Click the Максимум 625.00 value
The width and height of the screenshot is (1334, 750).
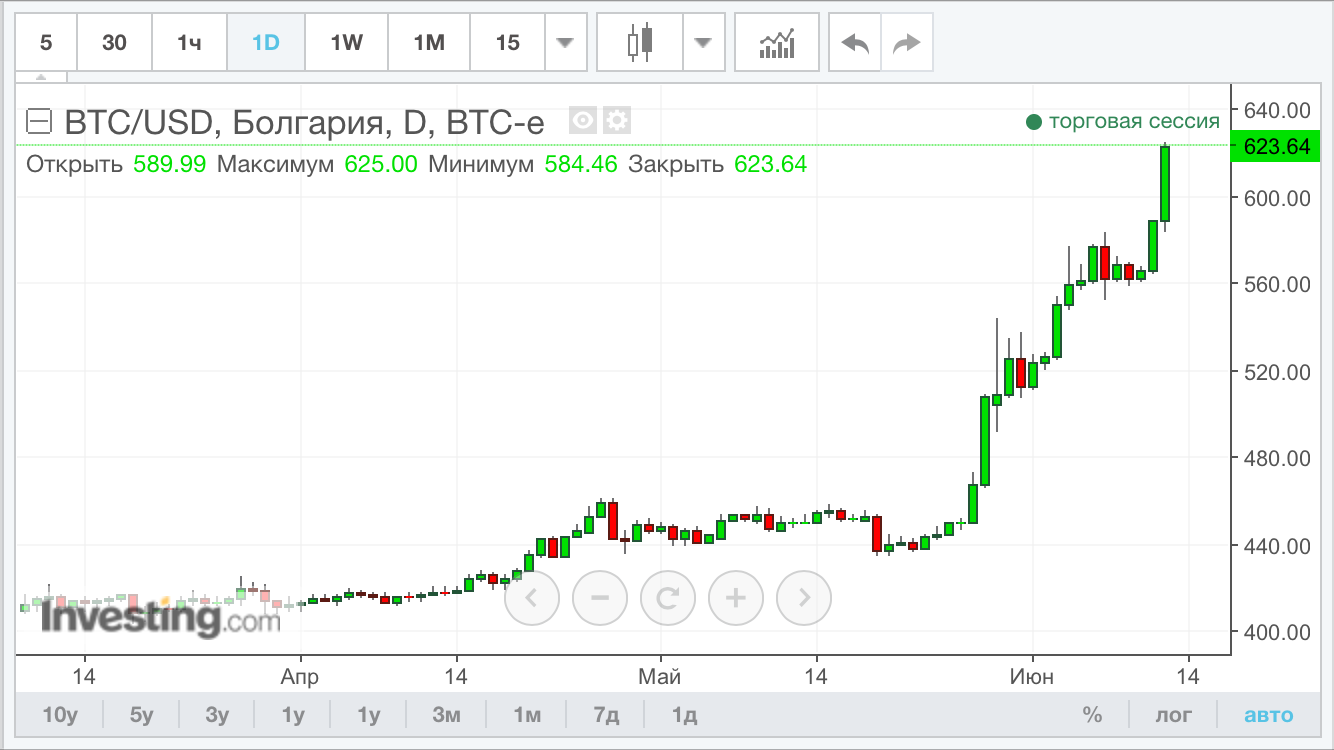coord(380,164)
